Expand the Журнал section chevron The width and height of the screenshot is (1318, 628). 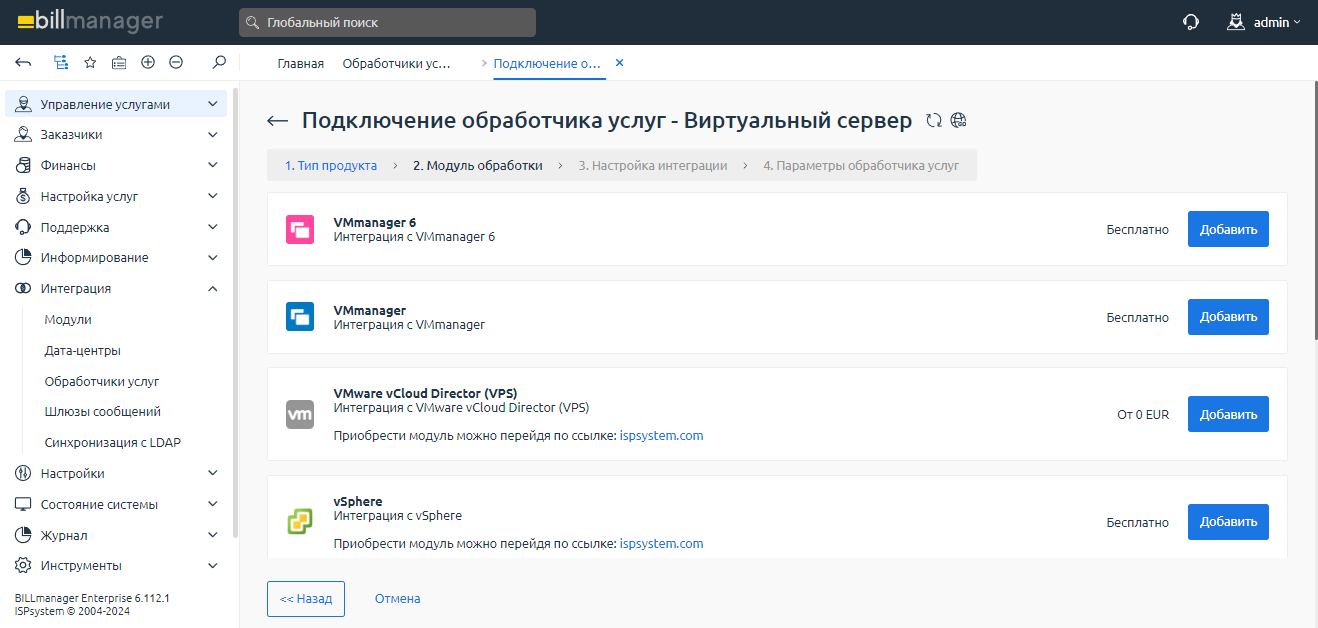[212, 535]
